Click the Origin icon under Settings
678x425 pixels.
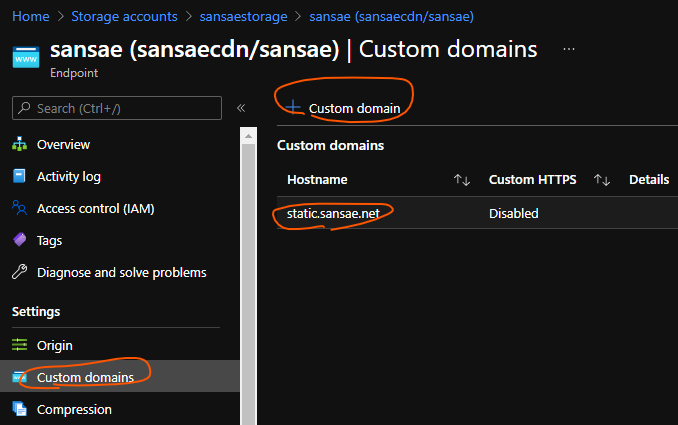pyautogui.click(x=19, y=346)
